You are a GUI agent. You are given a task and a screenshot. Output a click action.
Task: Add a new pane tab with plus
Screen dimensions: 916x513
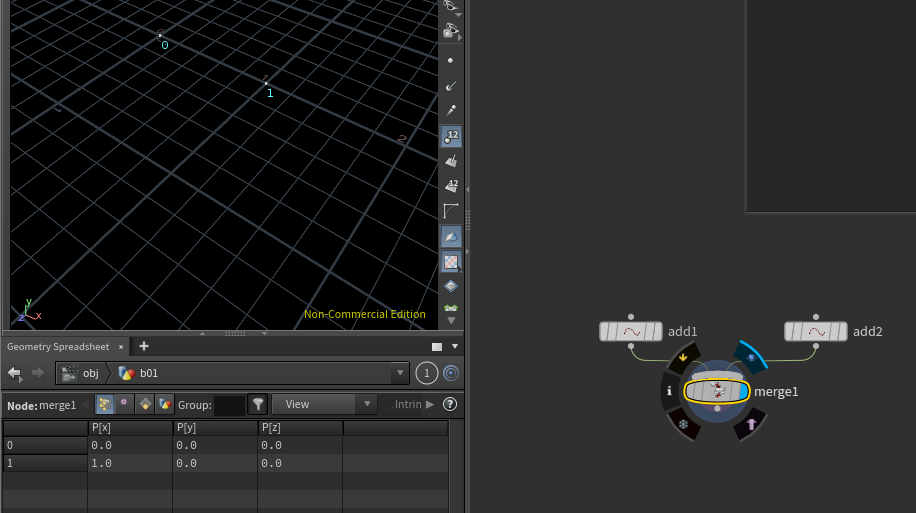tap(144, 346)
